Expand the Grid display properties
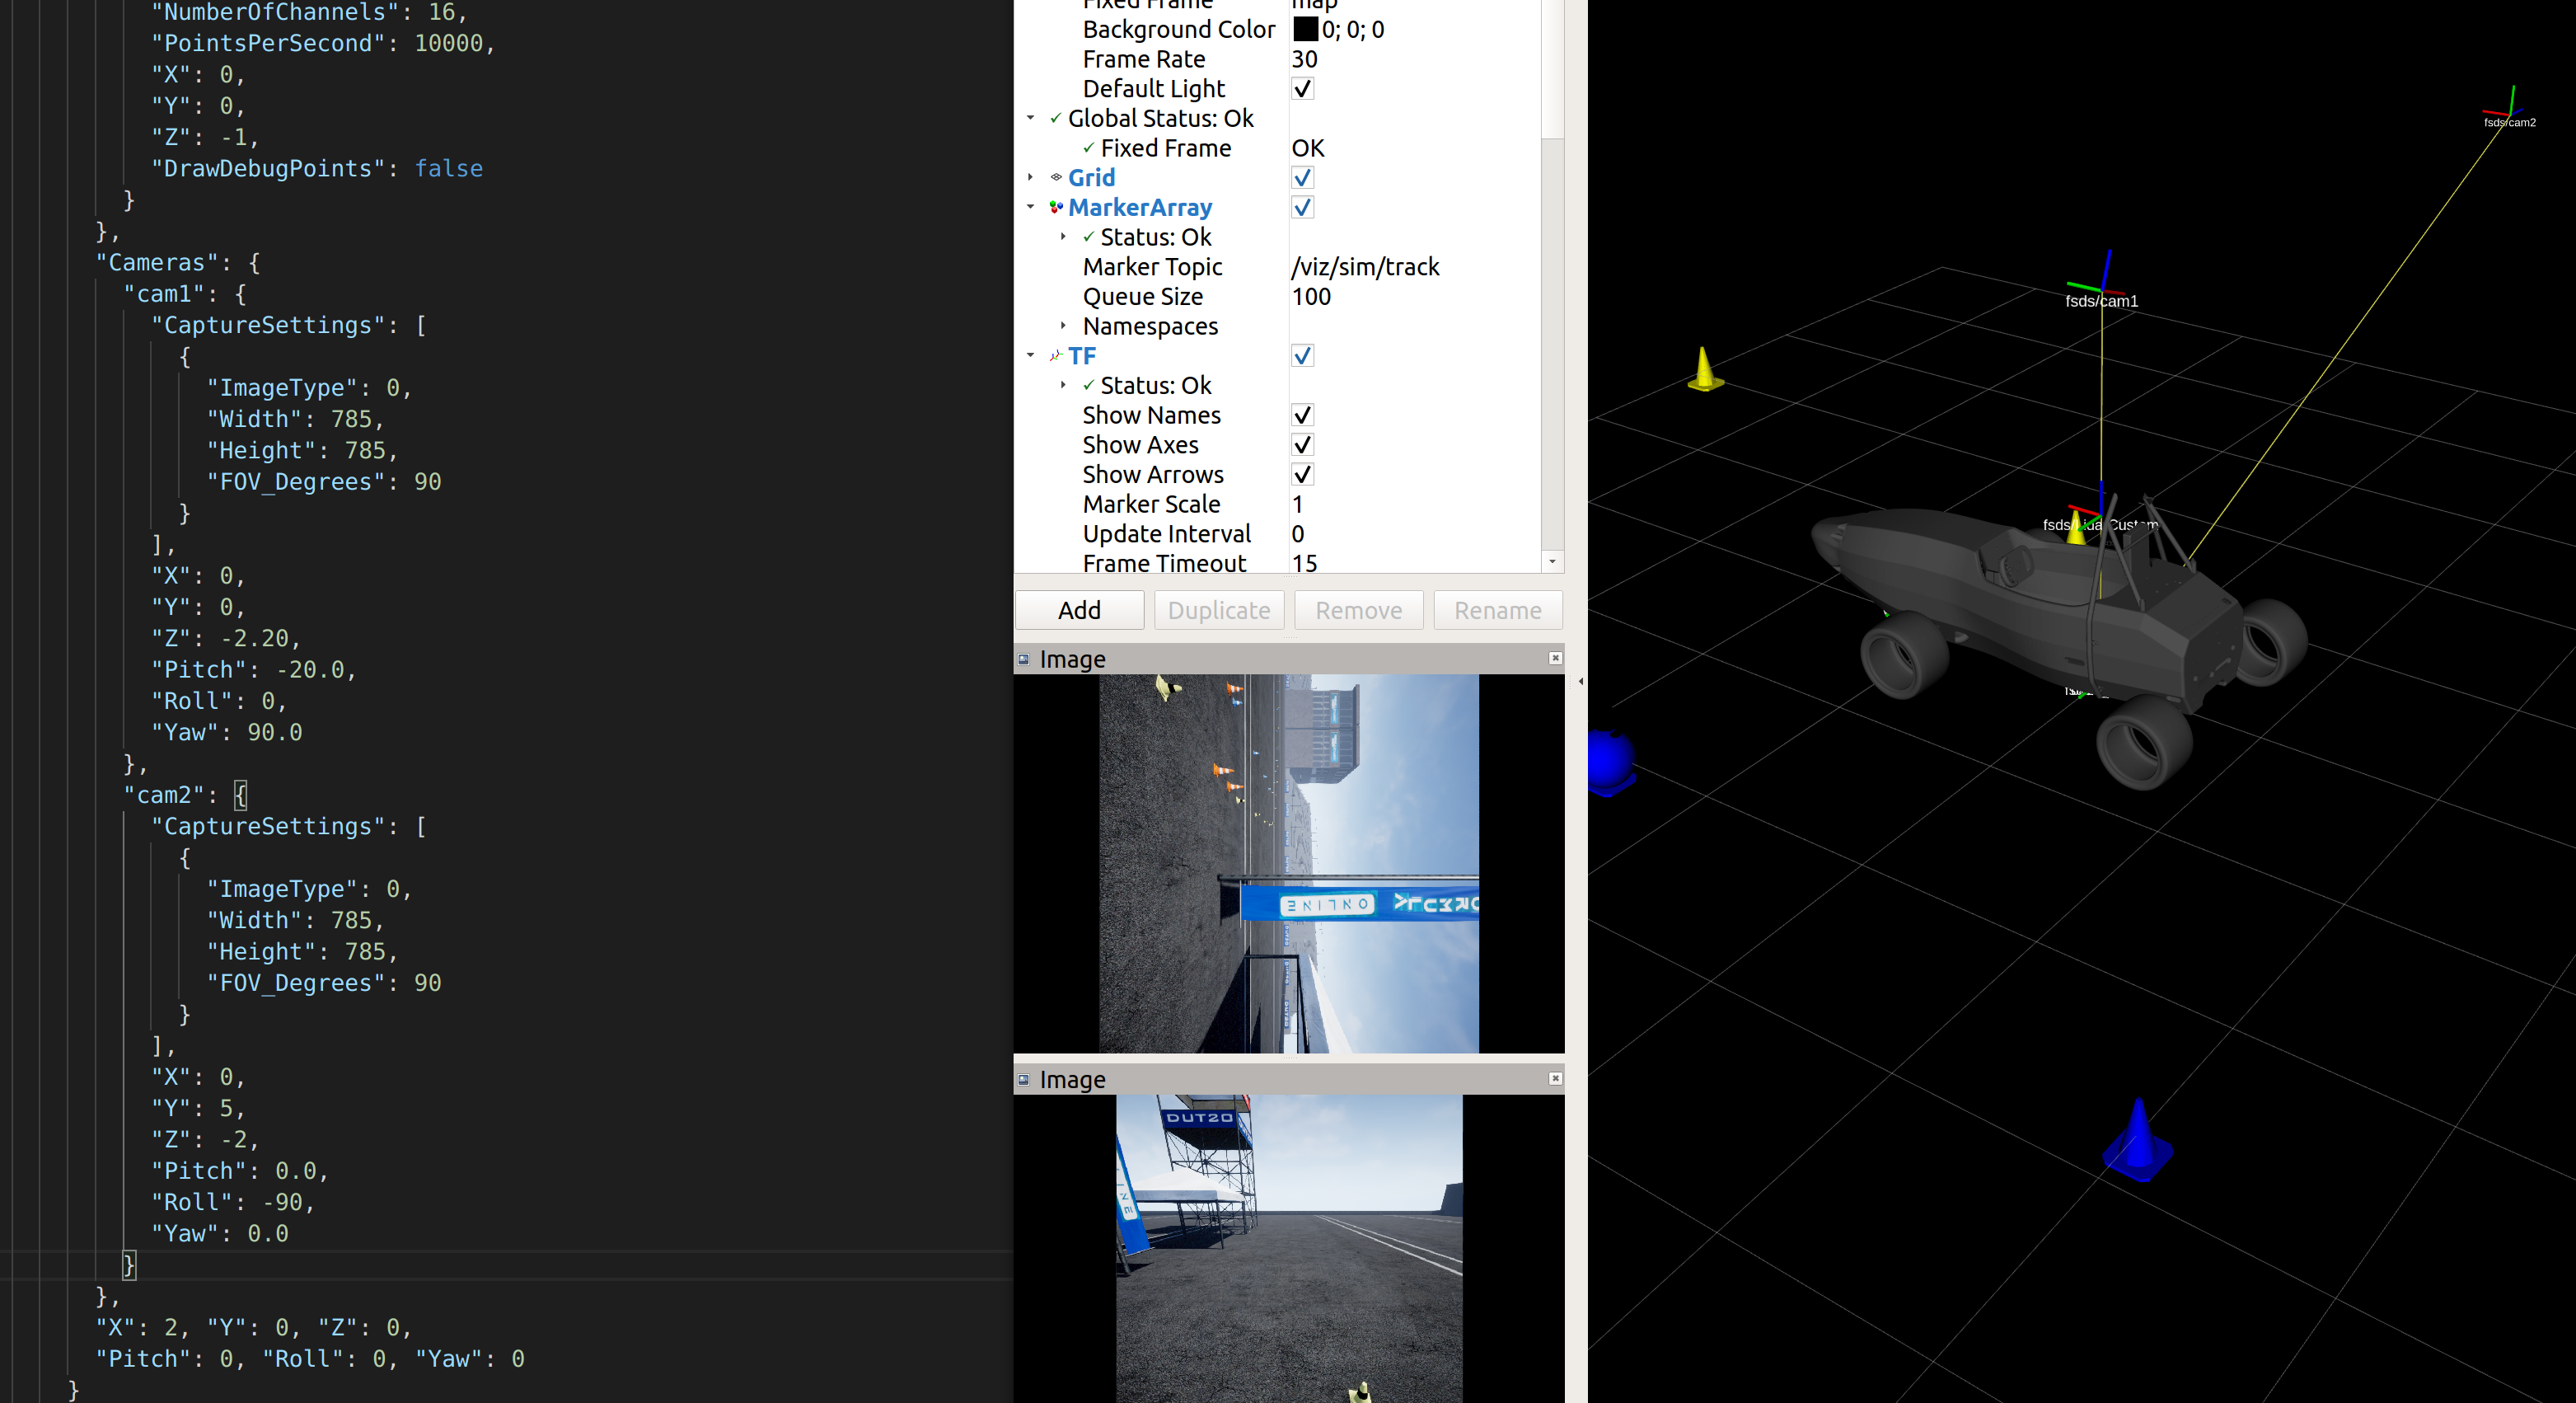The image size is (2576, 1403). (x=1030, y=177)
